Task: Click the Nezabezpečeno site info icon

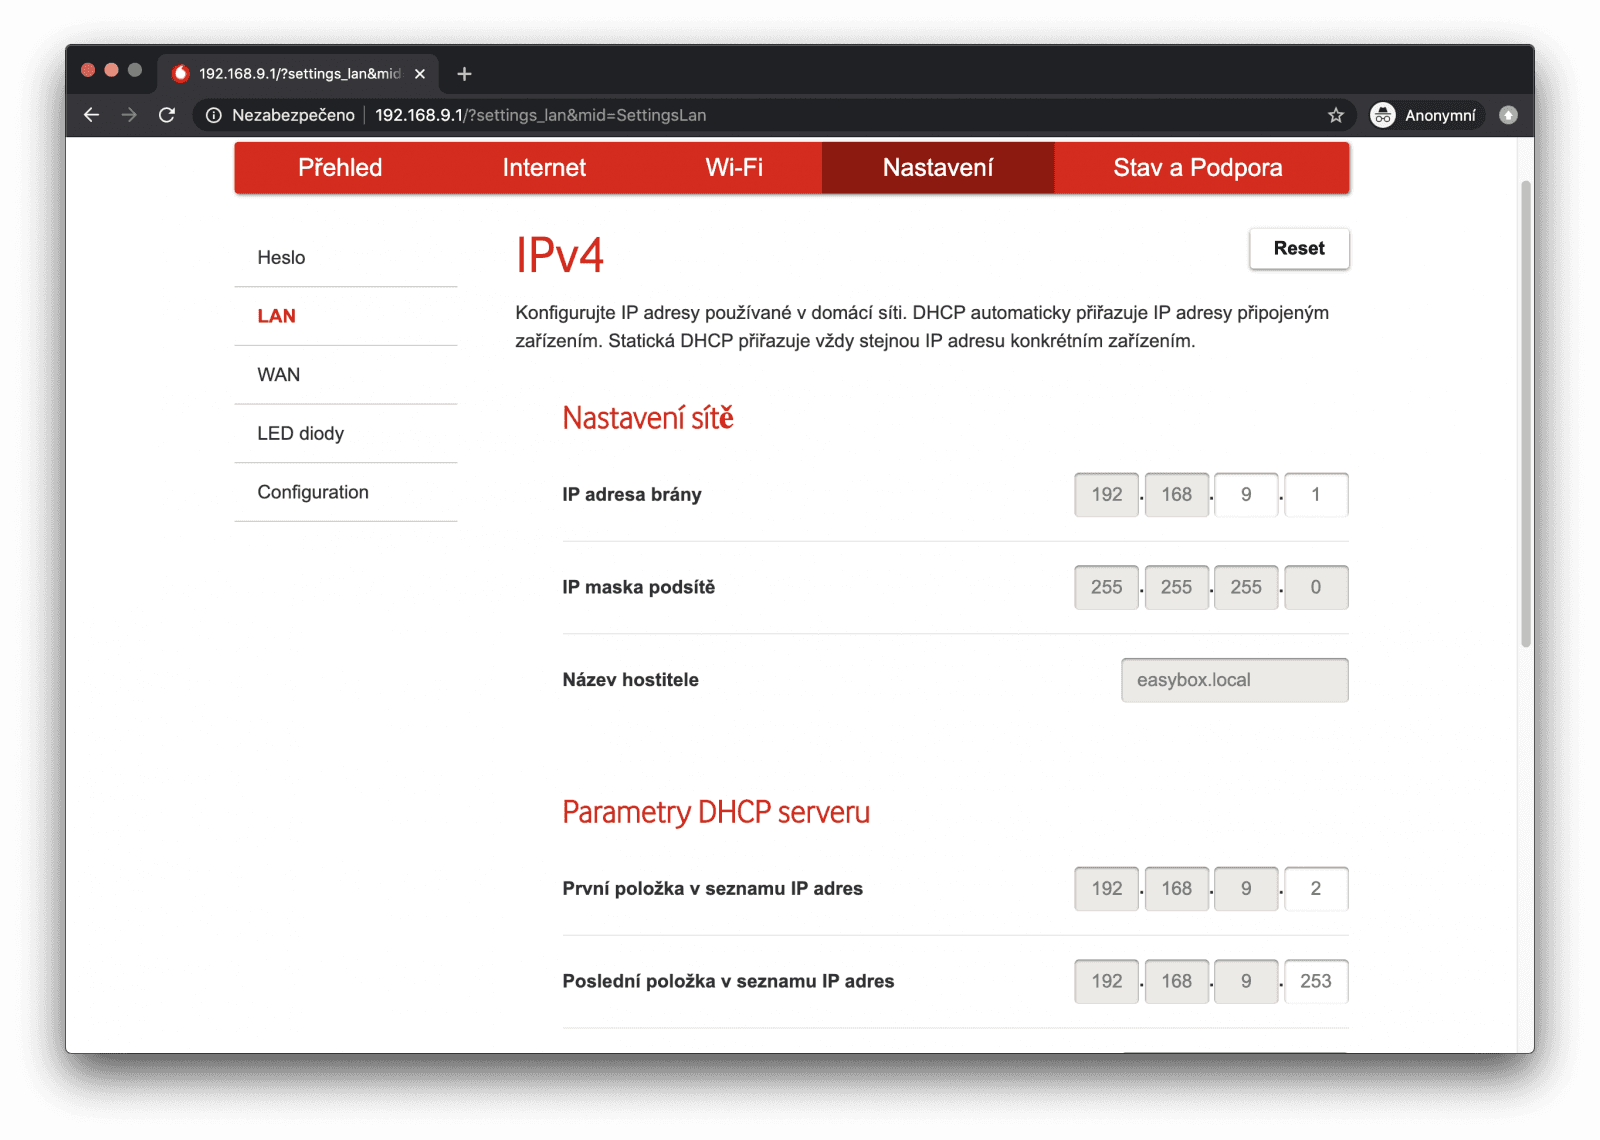Action: 213,114
